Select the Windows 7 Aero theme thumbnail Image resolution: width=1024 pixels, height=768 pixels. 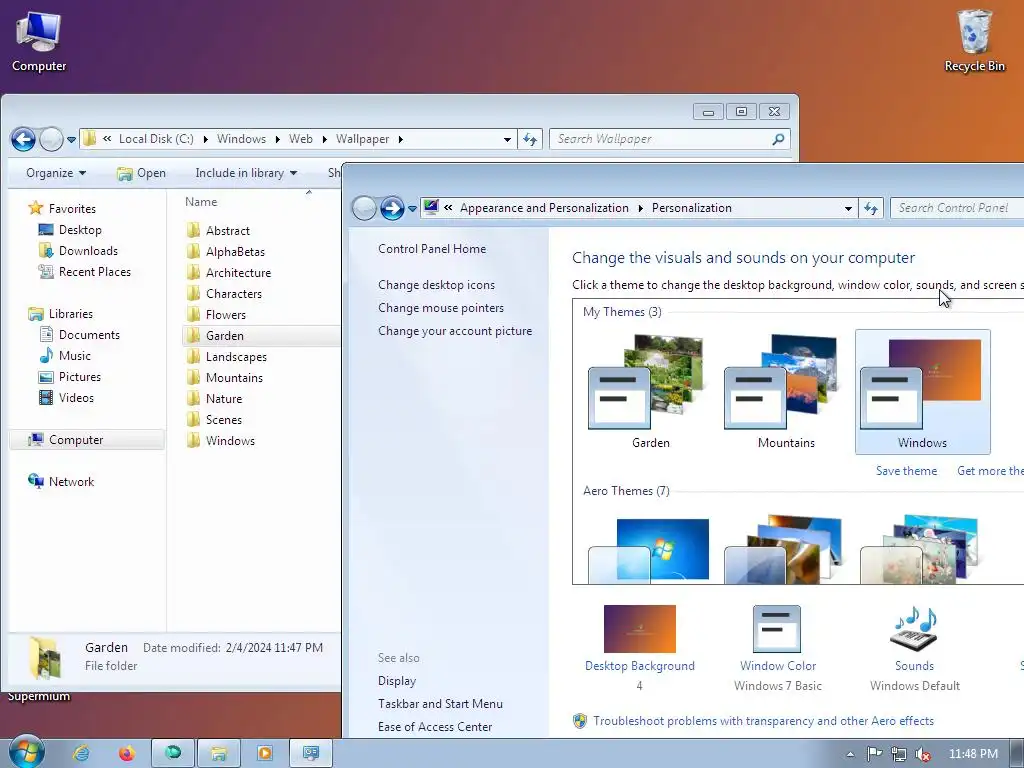coord(650,551)
